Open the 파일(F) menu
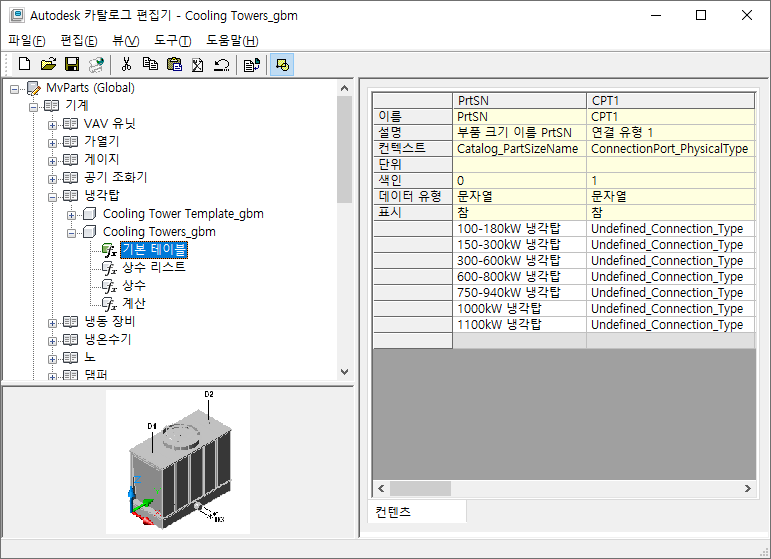This screenshot has height=559, width=771. 27,40
